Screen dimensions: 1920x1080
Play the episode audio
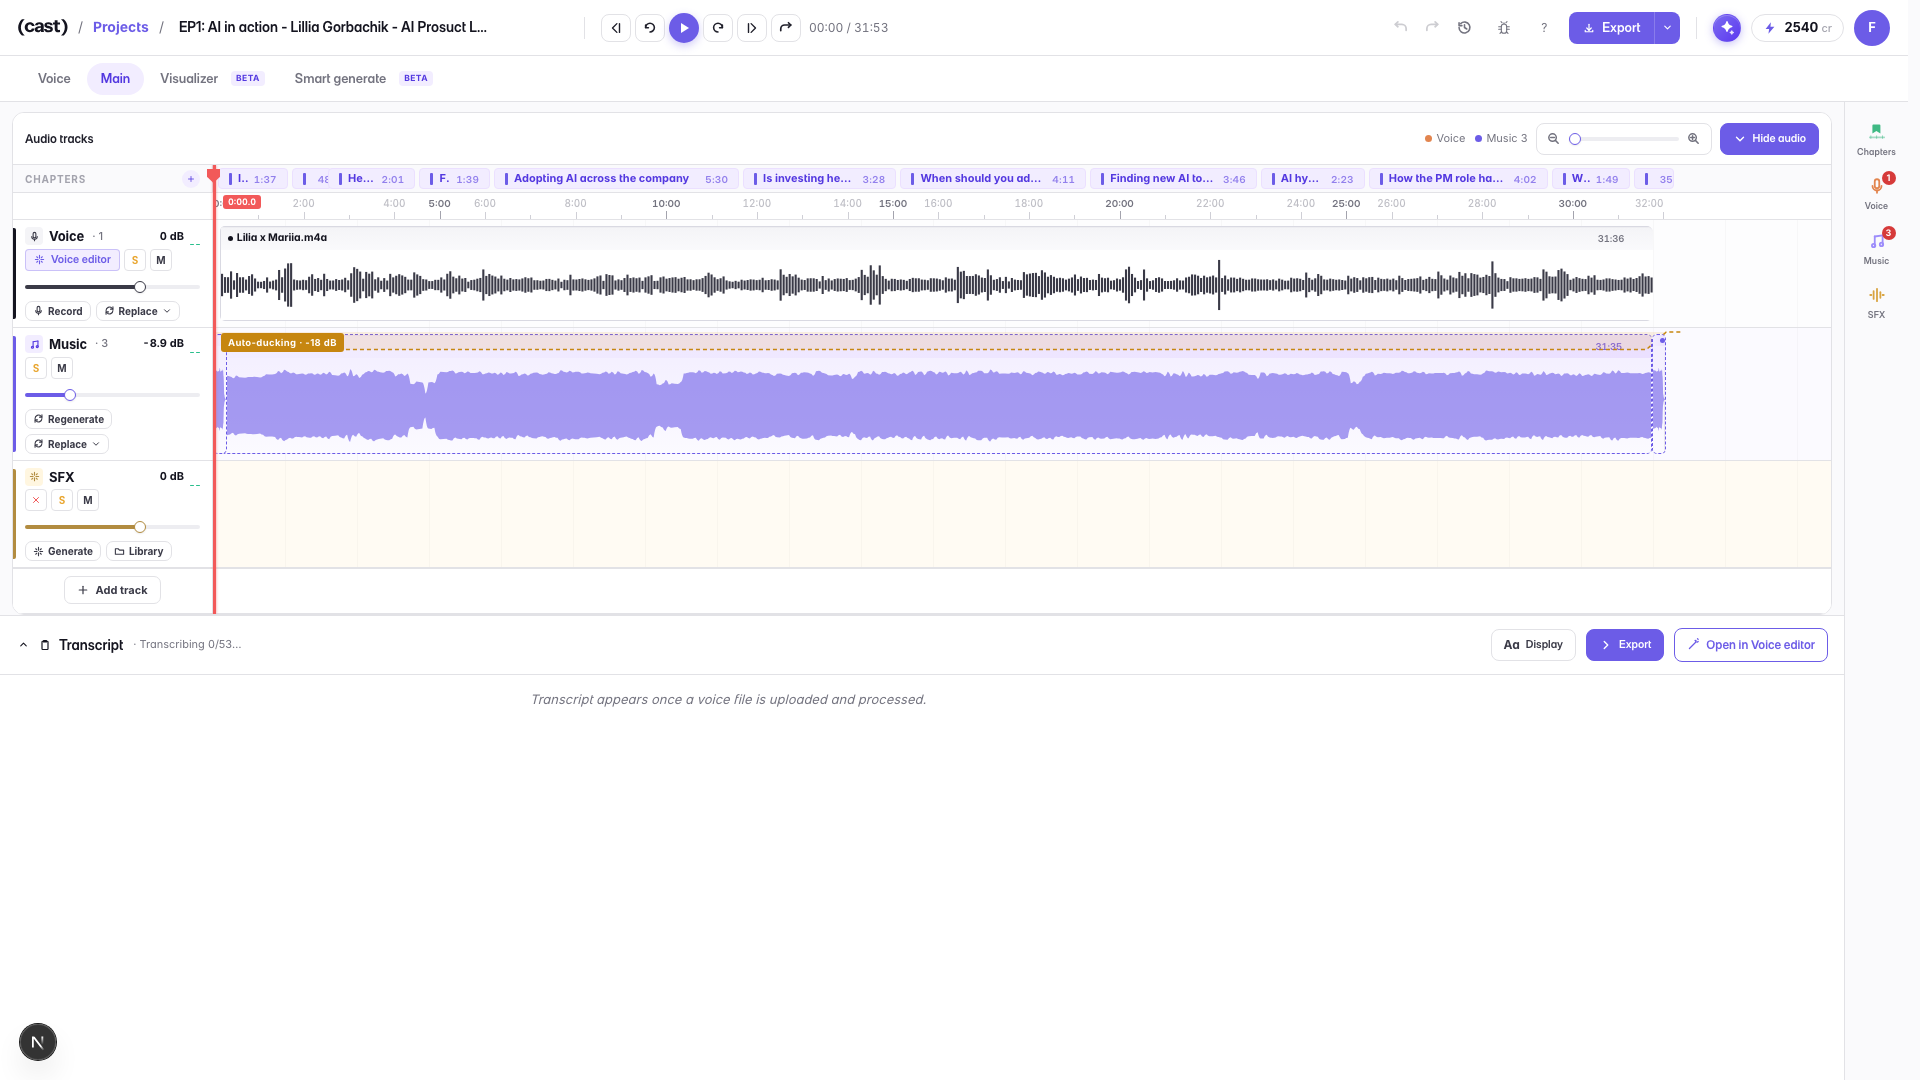point(684,28)
